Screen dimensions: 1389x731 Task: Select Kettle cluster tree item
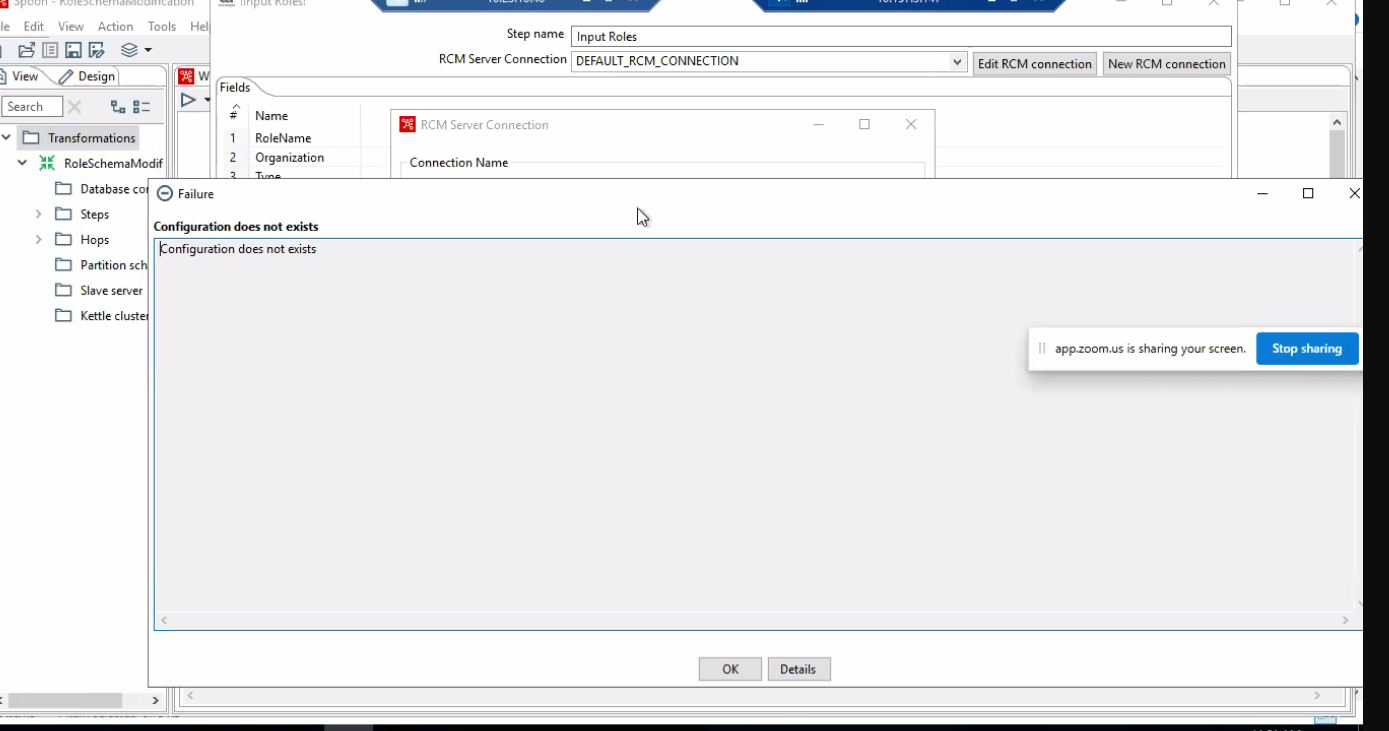point(114,316)
